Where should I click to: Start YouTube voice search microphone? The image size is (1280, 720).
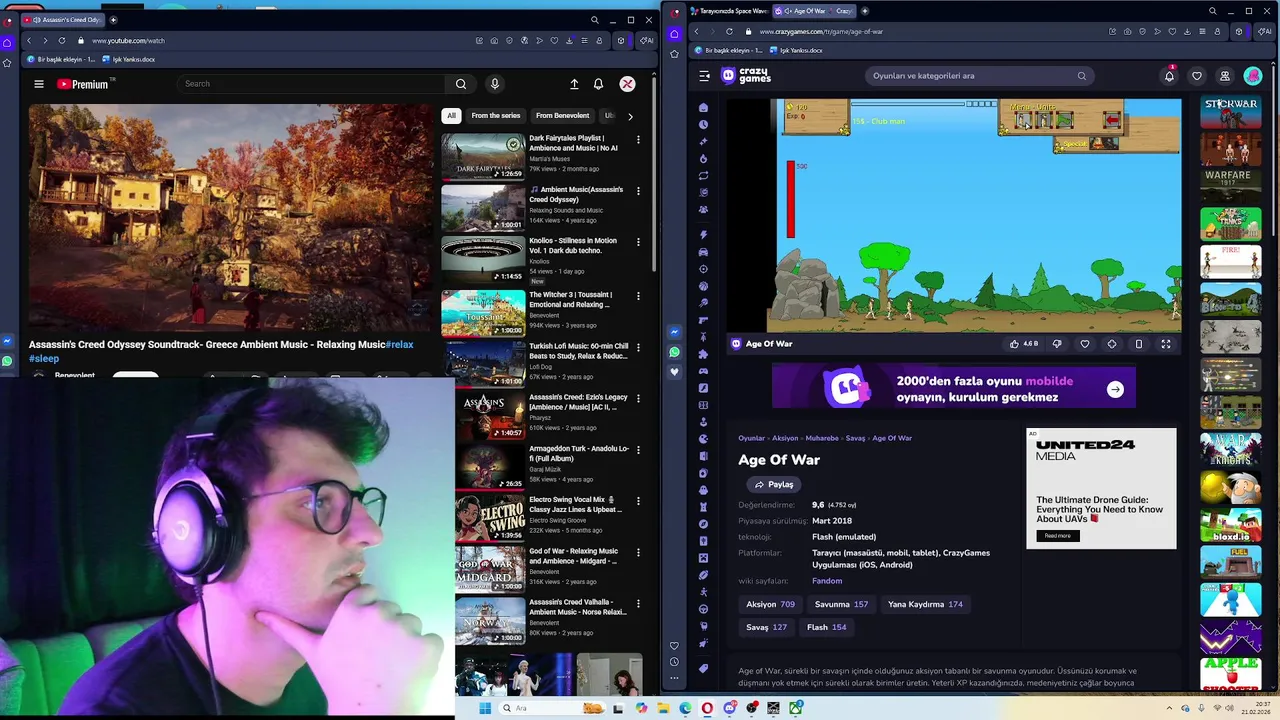(x=494, y=84)
